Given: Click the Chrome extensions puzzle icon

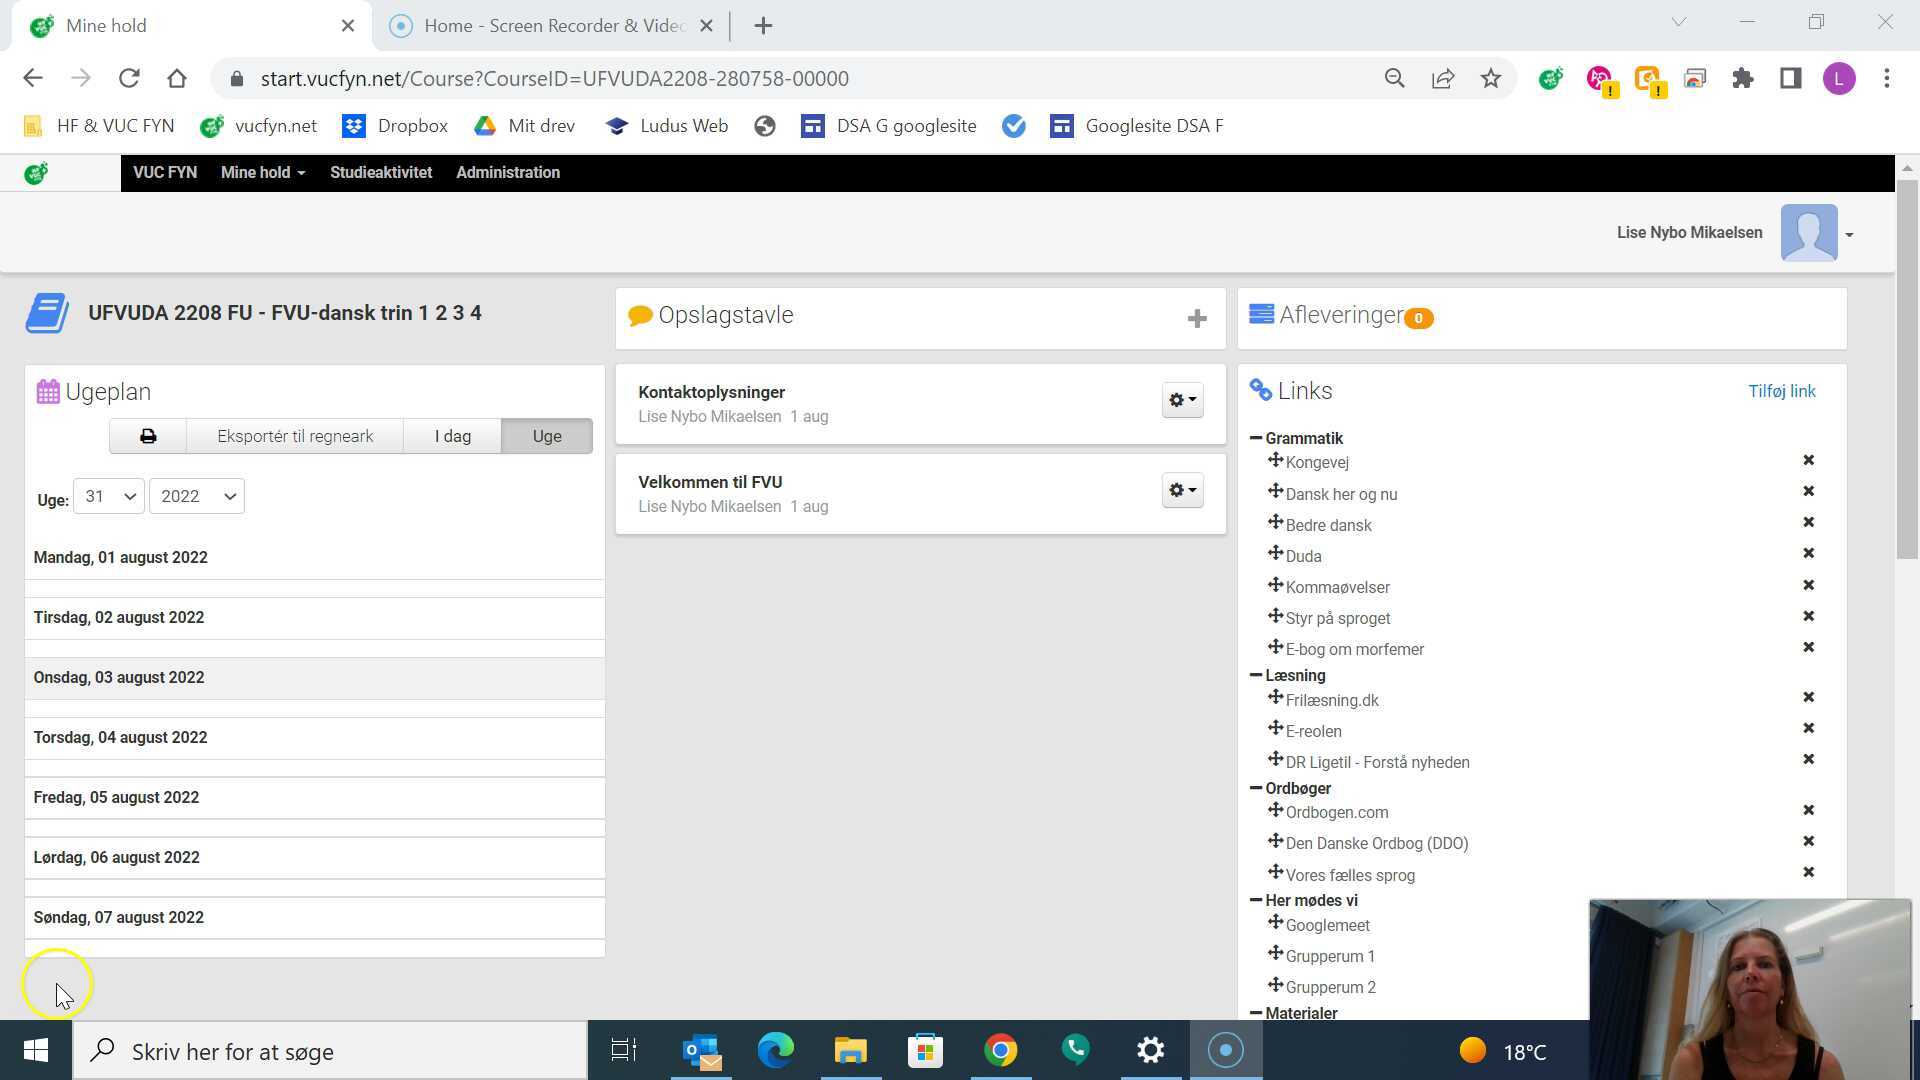Looking at the screenshot, I should (x=1743, y=79).
